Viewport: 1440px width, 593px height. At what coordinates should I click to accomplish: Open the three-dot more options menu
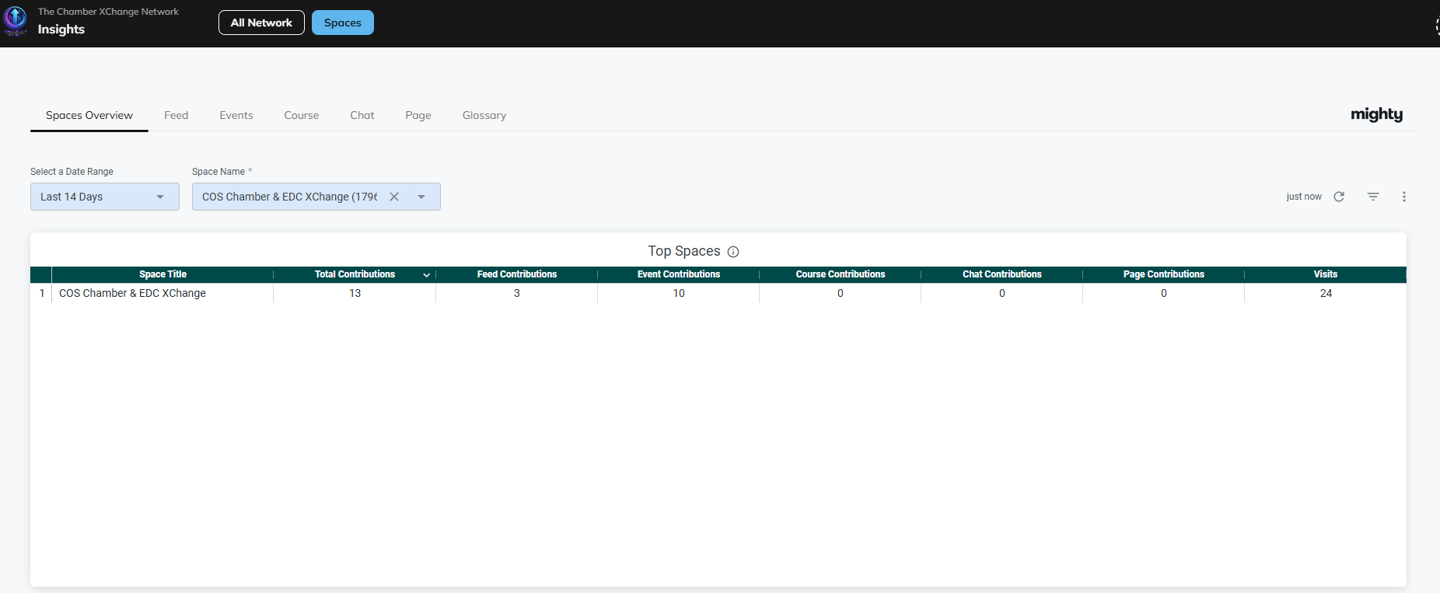coord(1404,197)
